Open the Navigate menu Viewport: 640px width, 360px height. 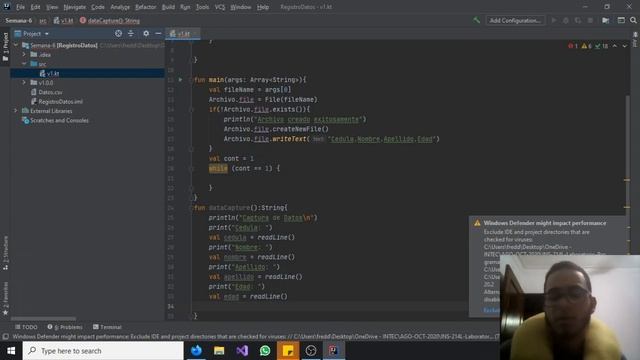(75, 7)
